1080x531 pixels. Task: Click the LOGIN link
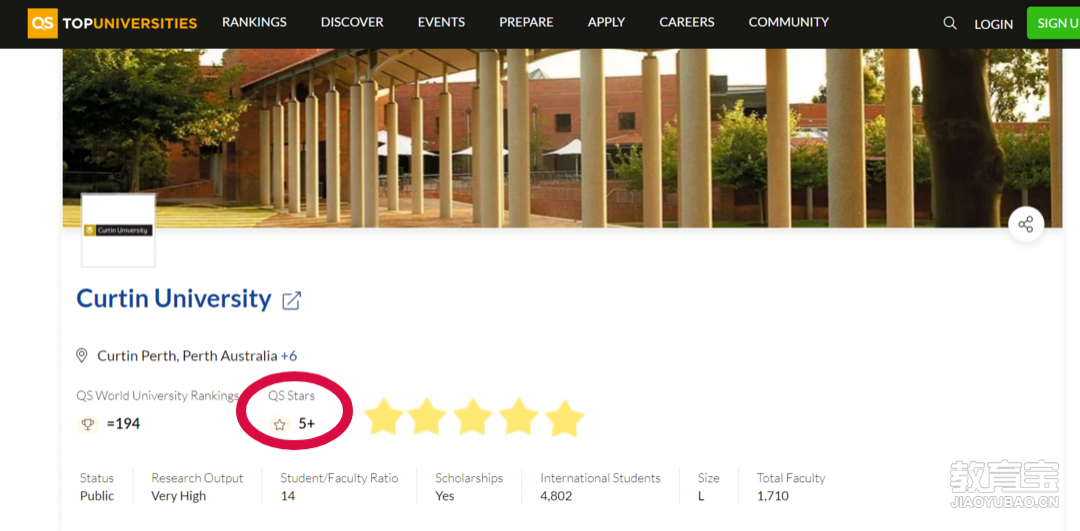click(x=993, y=24)
